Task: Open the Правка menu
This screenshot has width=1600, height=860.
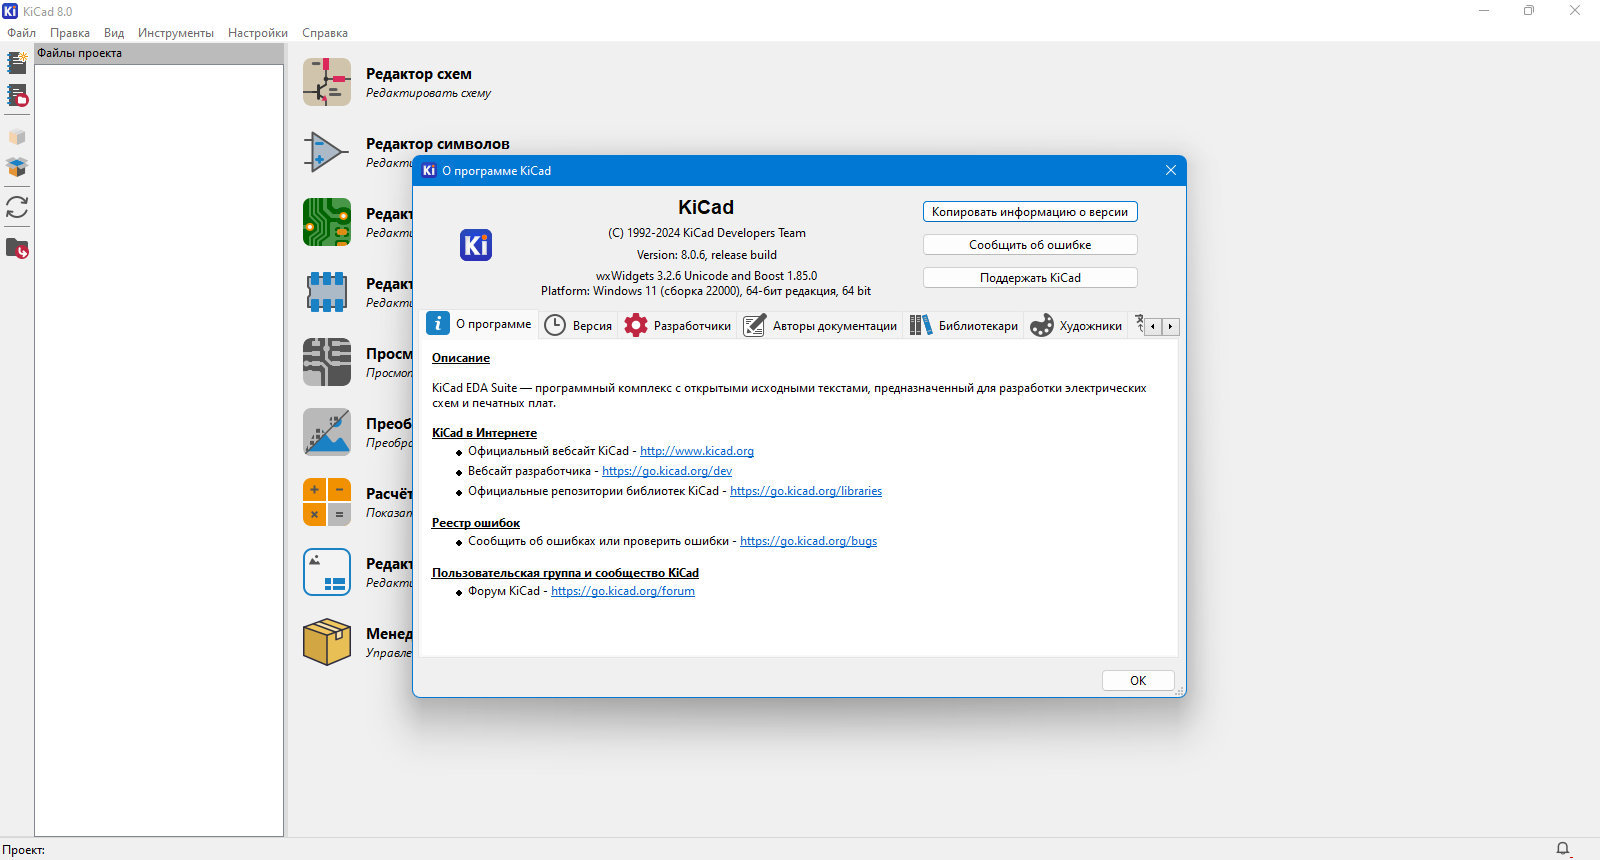Action: [70, 33]
